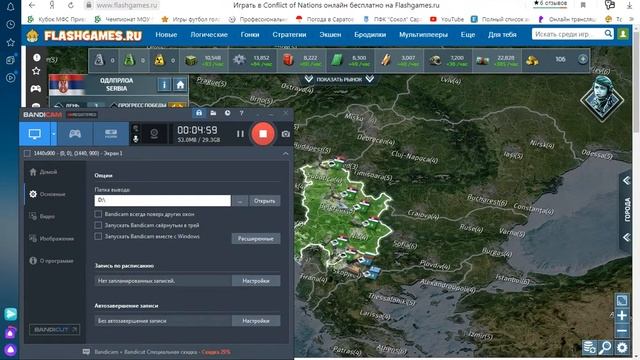This screenshot has width=640, height=360.
Task: Collapse the Bandicam settings panel chevron
Action: pyautogui.click(x=285, y=153)
